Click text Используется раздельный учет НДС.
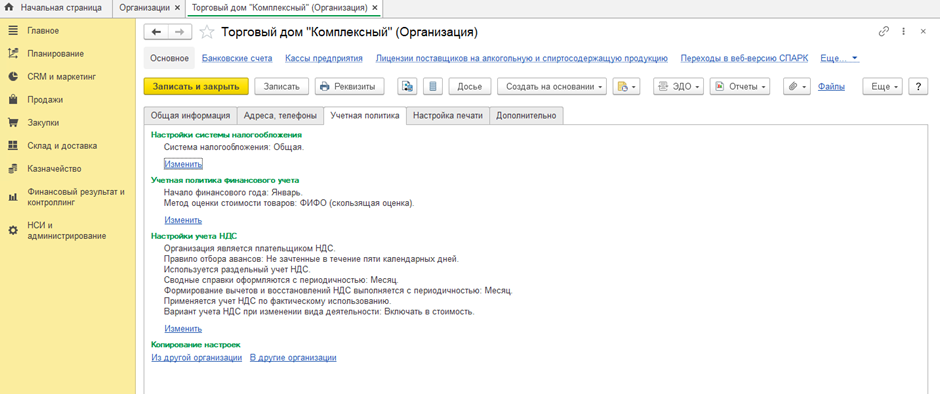940x394 pixels. (237, 269)
